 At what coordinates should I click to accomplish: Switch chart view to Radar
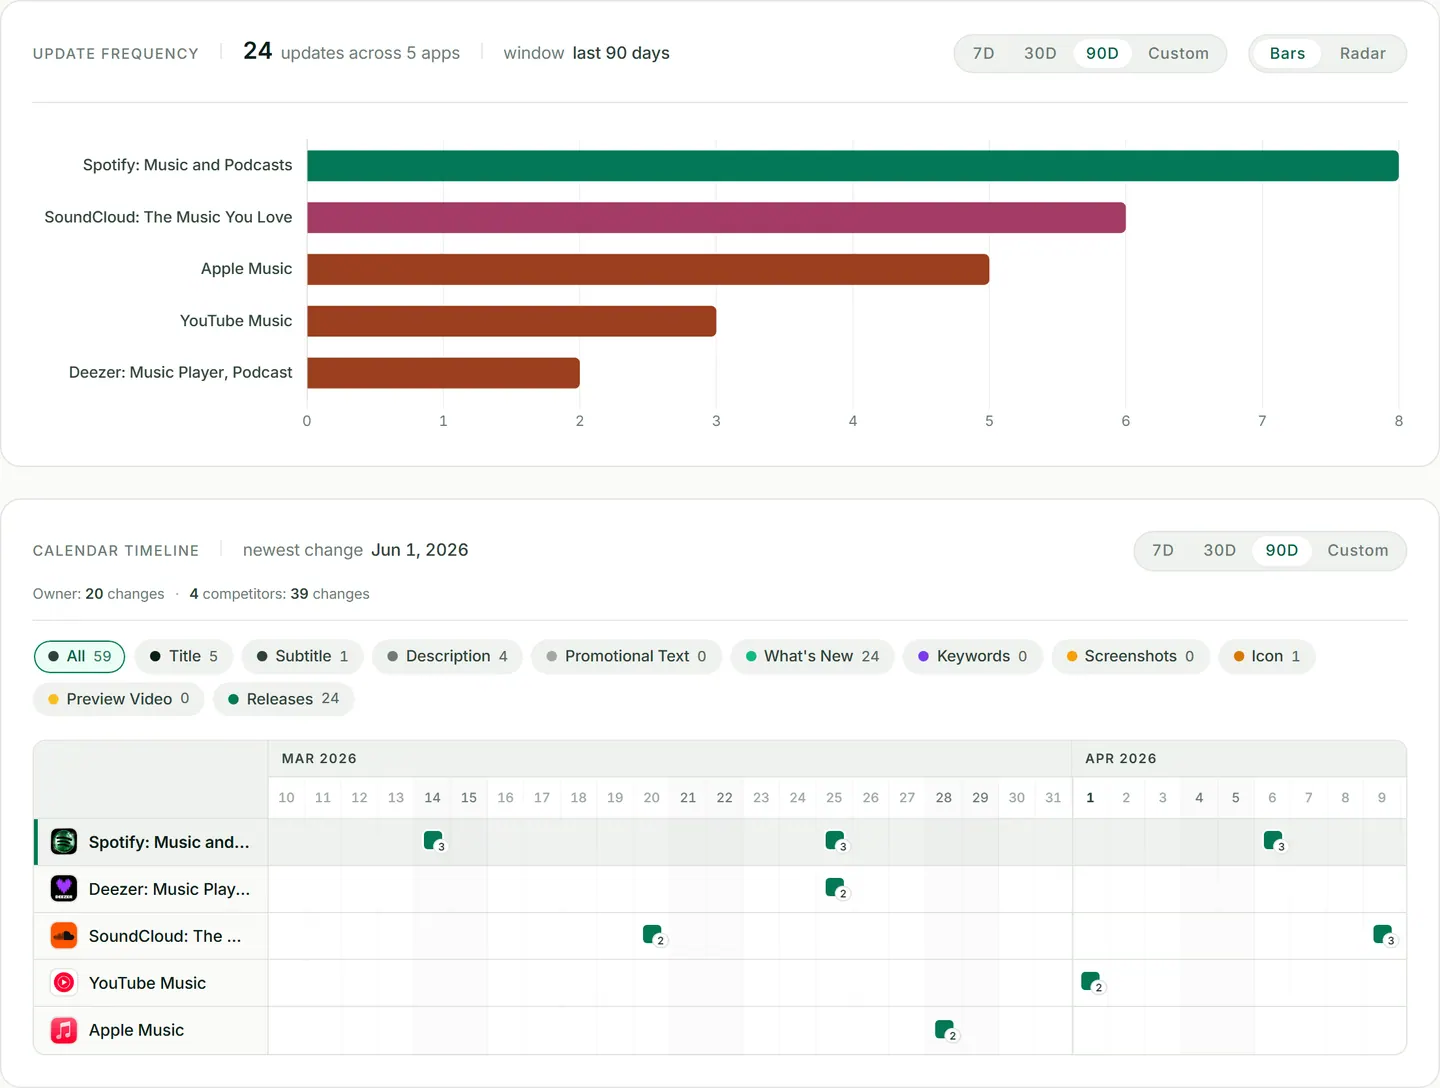[1362, 54]
